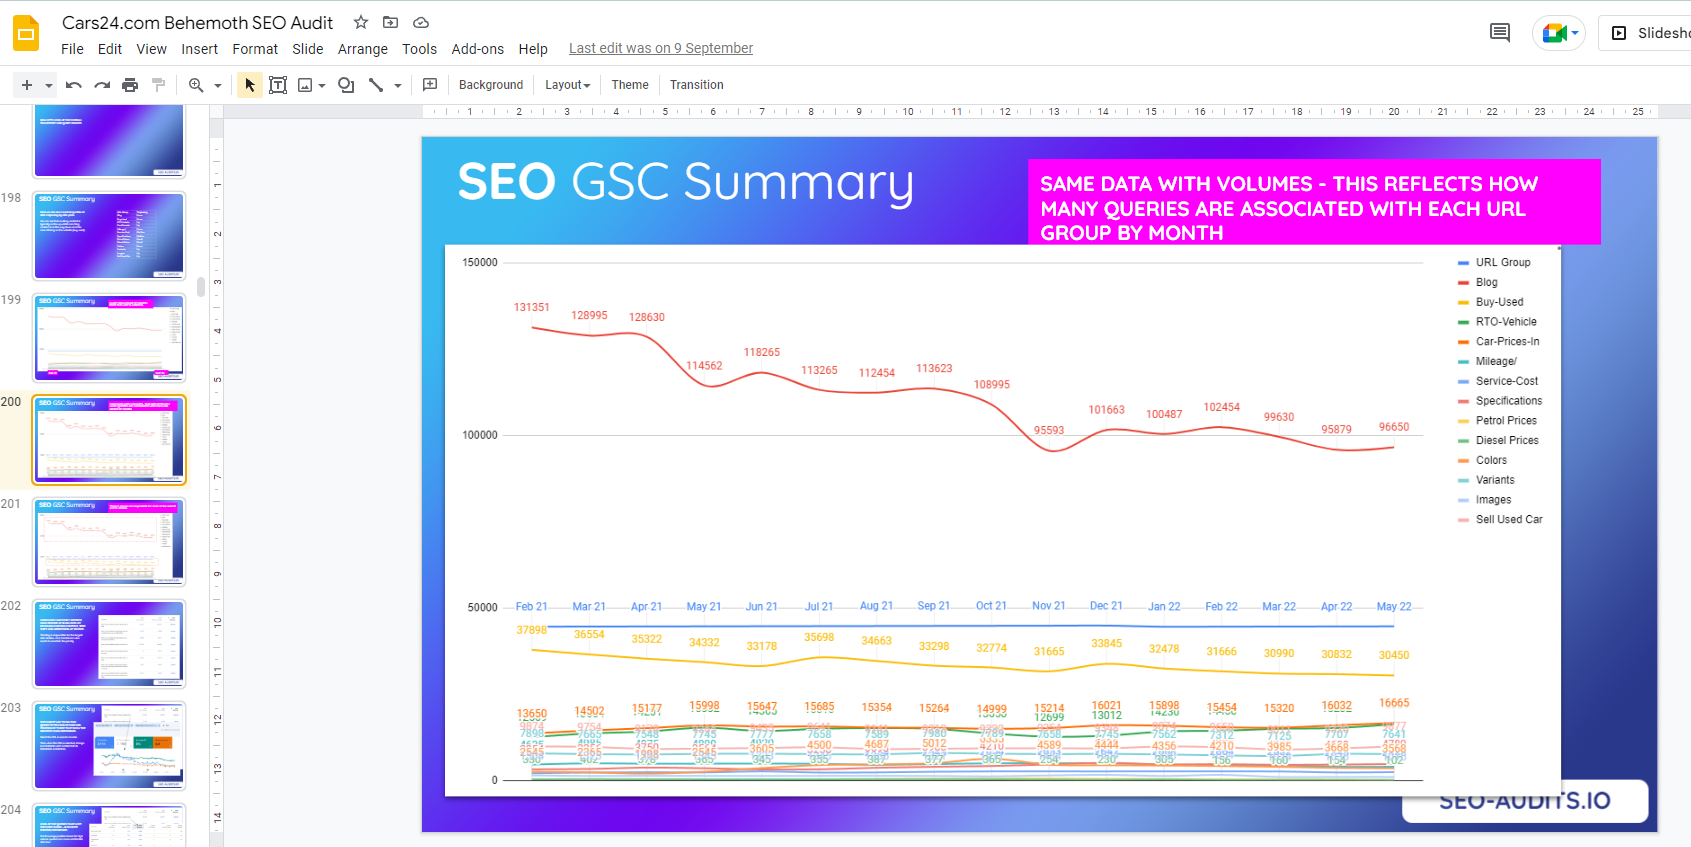Open the Arrange menu

click(x=362, y=49)
